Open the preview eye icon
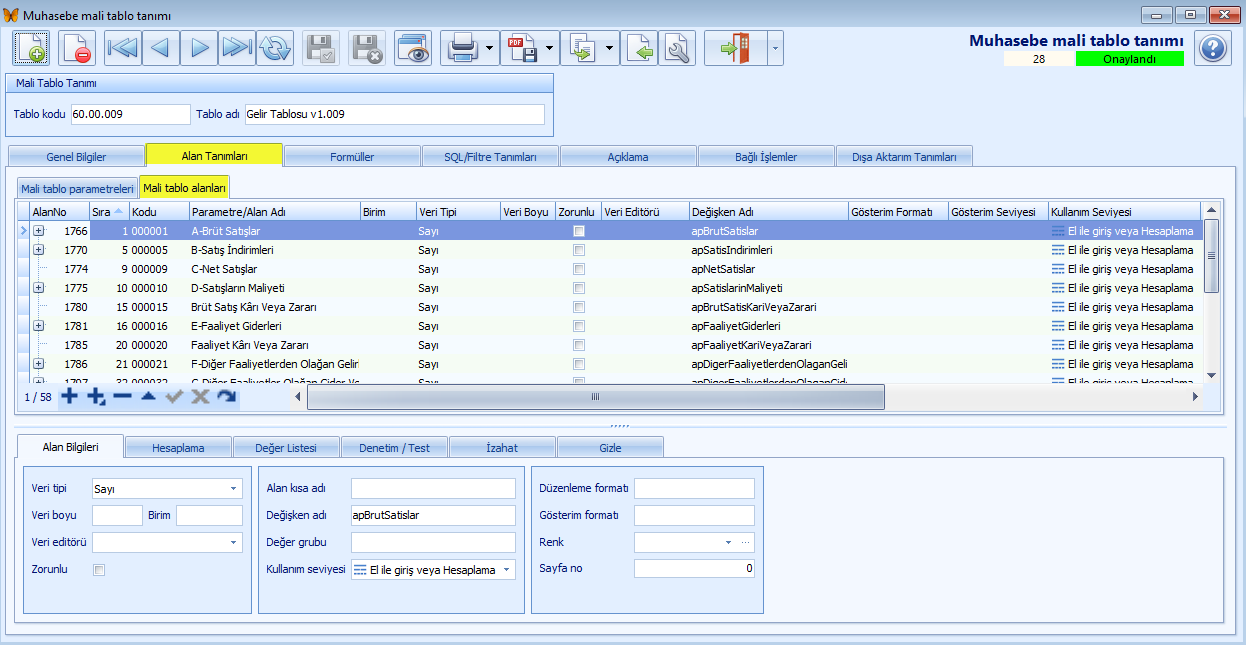Image resolution: width=1246 pixels, height=645 pixels. pos(412,48)
